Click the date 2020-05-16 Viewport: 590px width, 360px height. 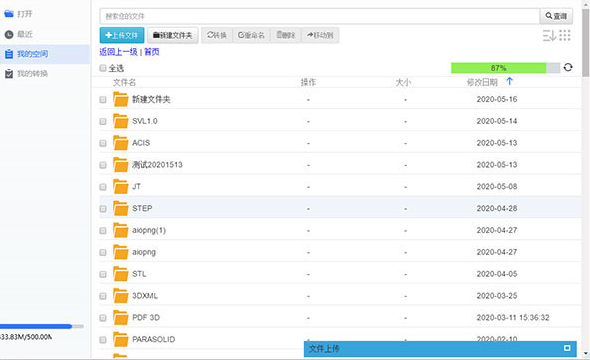pos(497,99)
